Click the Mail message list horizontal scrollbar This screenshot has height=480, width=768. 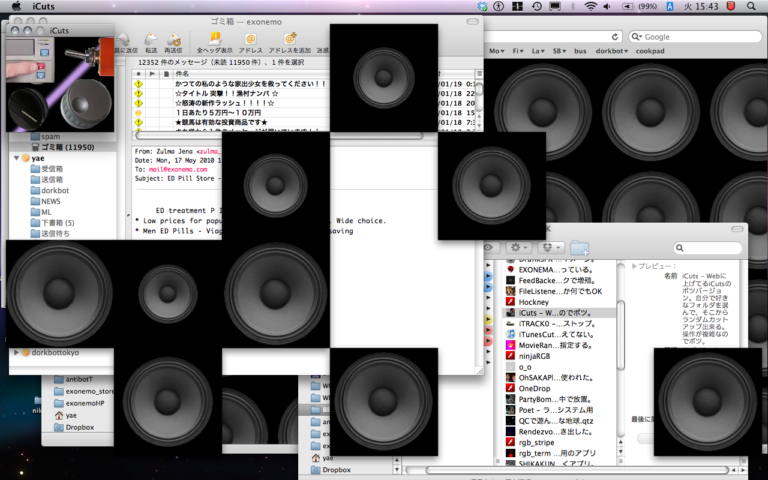(x=279, y=135)
